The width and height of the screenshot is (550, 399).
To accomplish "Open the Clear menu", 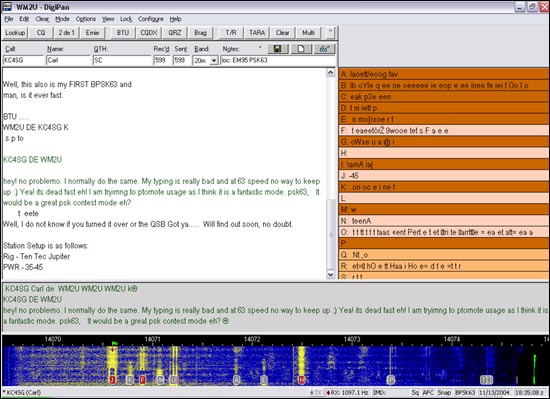I will (x=42, y=19).
